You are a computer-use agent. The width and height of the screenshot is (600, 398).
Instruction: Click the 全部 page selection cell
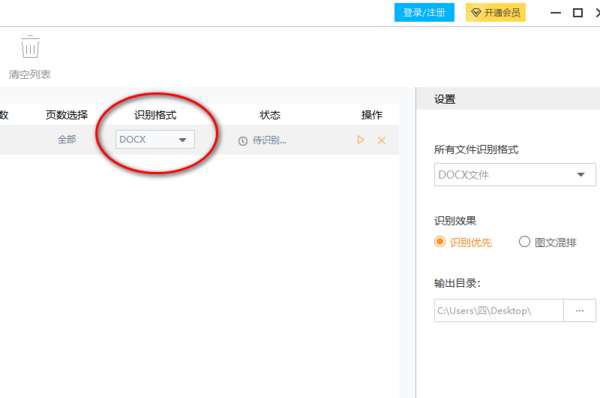67,140
